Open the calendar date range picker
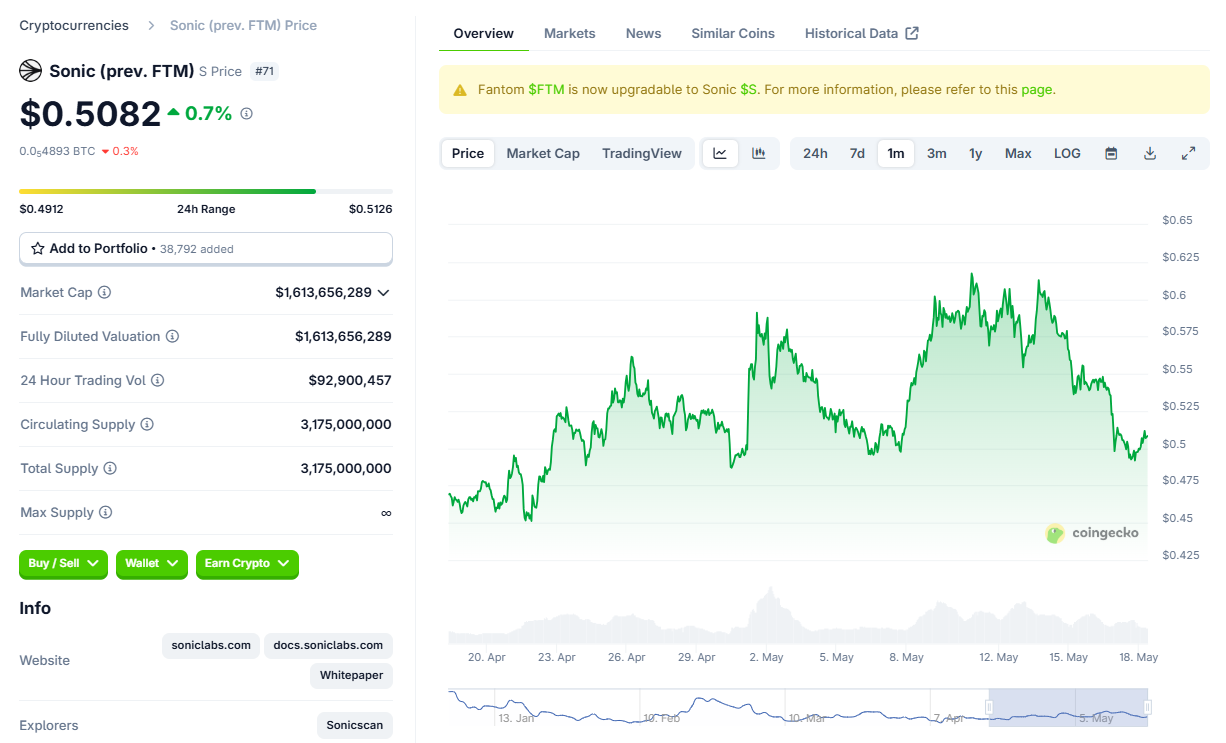 point(1111,153)
